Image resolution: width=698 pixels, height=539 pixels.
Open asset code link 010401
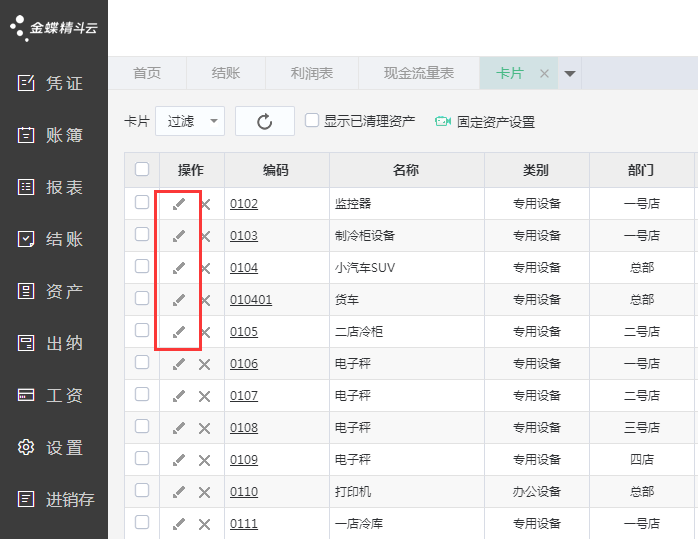point(251,300)
